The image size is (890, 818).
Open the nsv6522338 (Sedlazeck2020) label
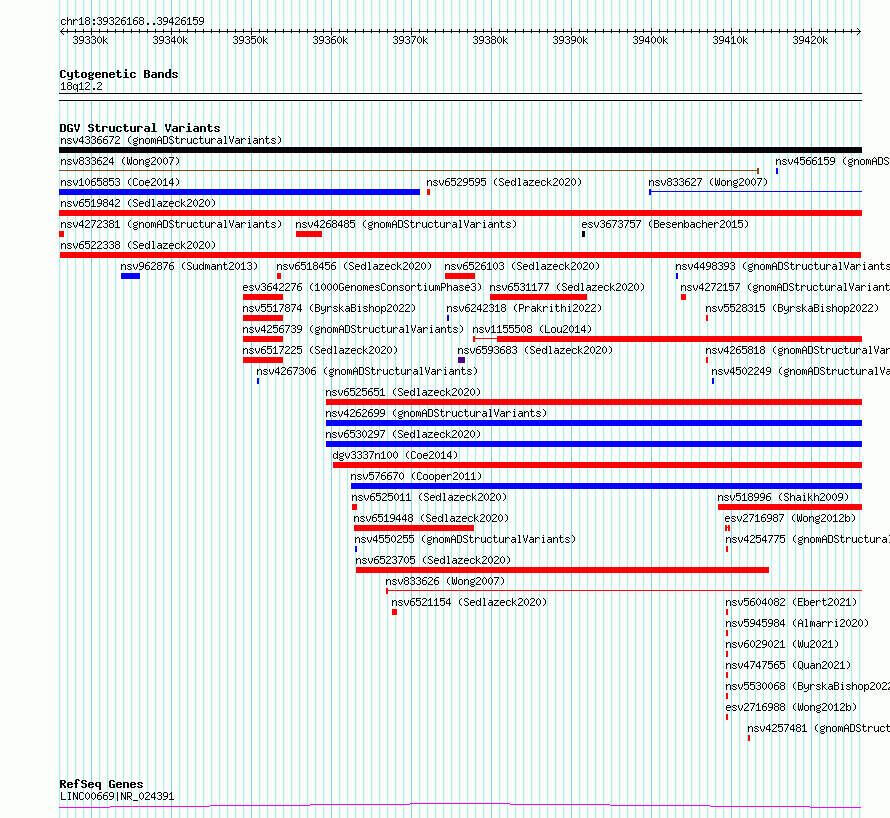(x=138, y=245)
